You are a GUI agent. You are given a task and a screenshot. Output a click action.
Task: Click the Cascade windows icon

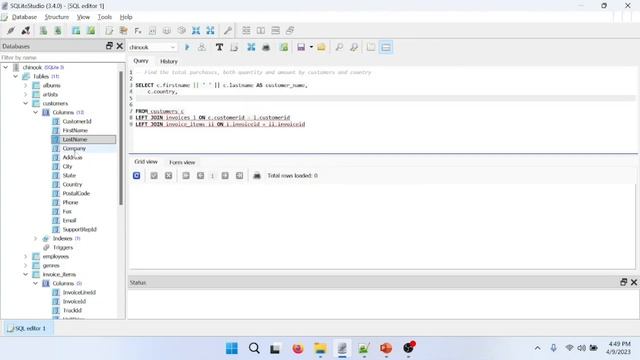(290, 31)
